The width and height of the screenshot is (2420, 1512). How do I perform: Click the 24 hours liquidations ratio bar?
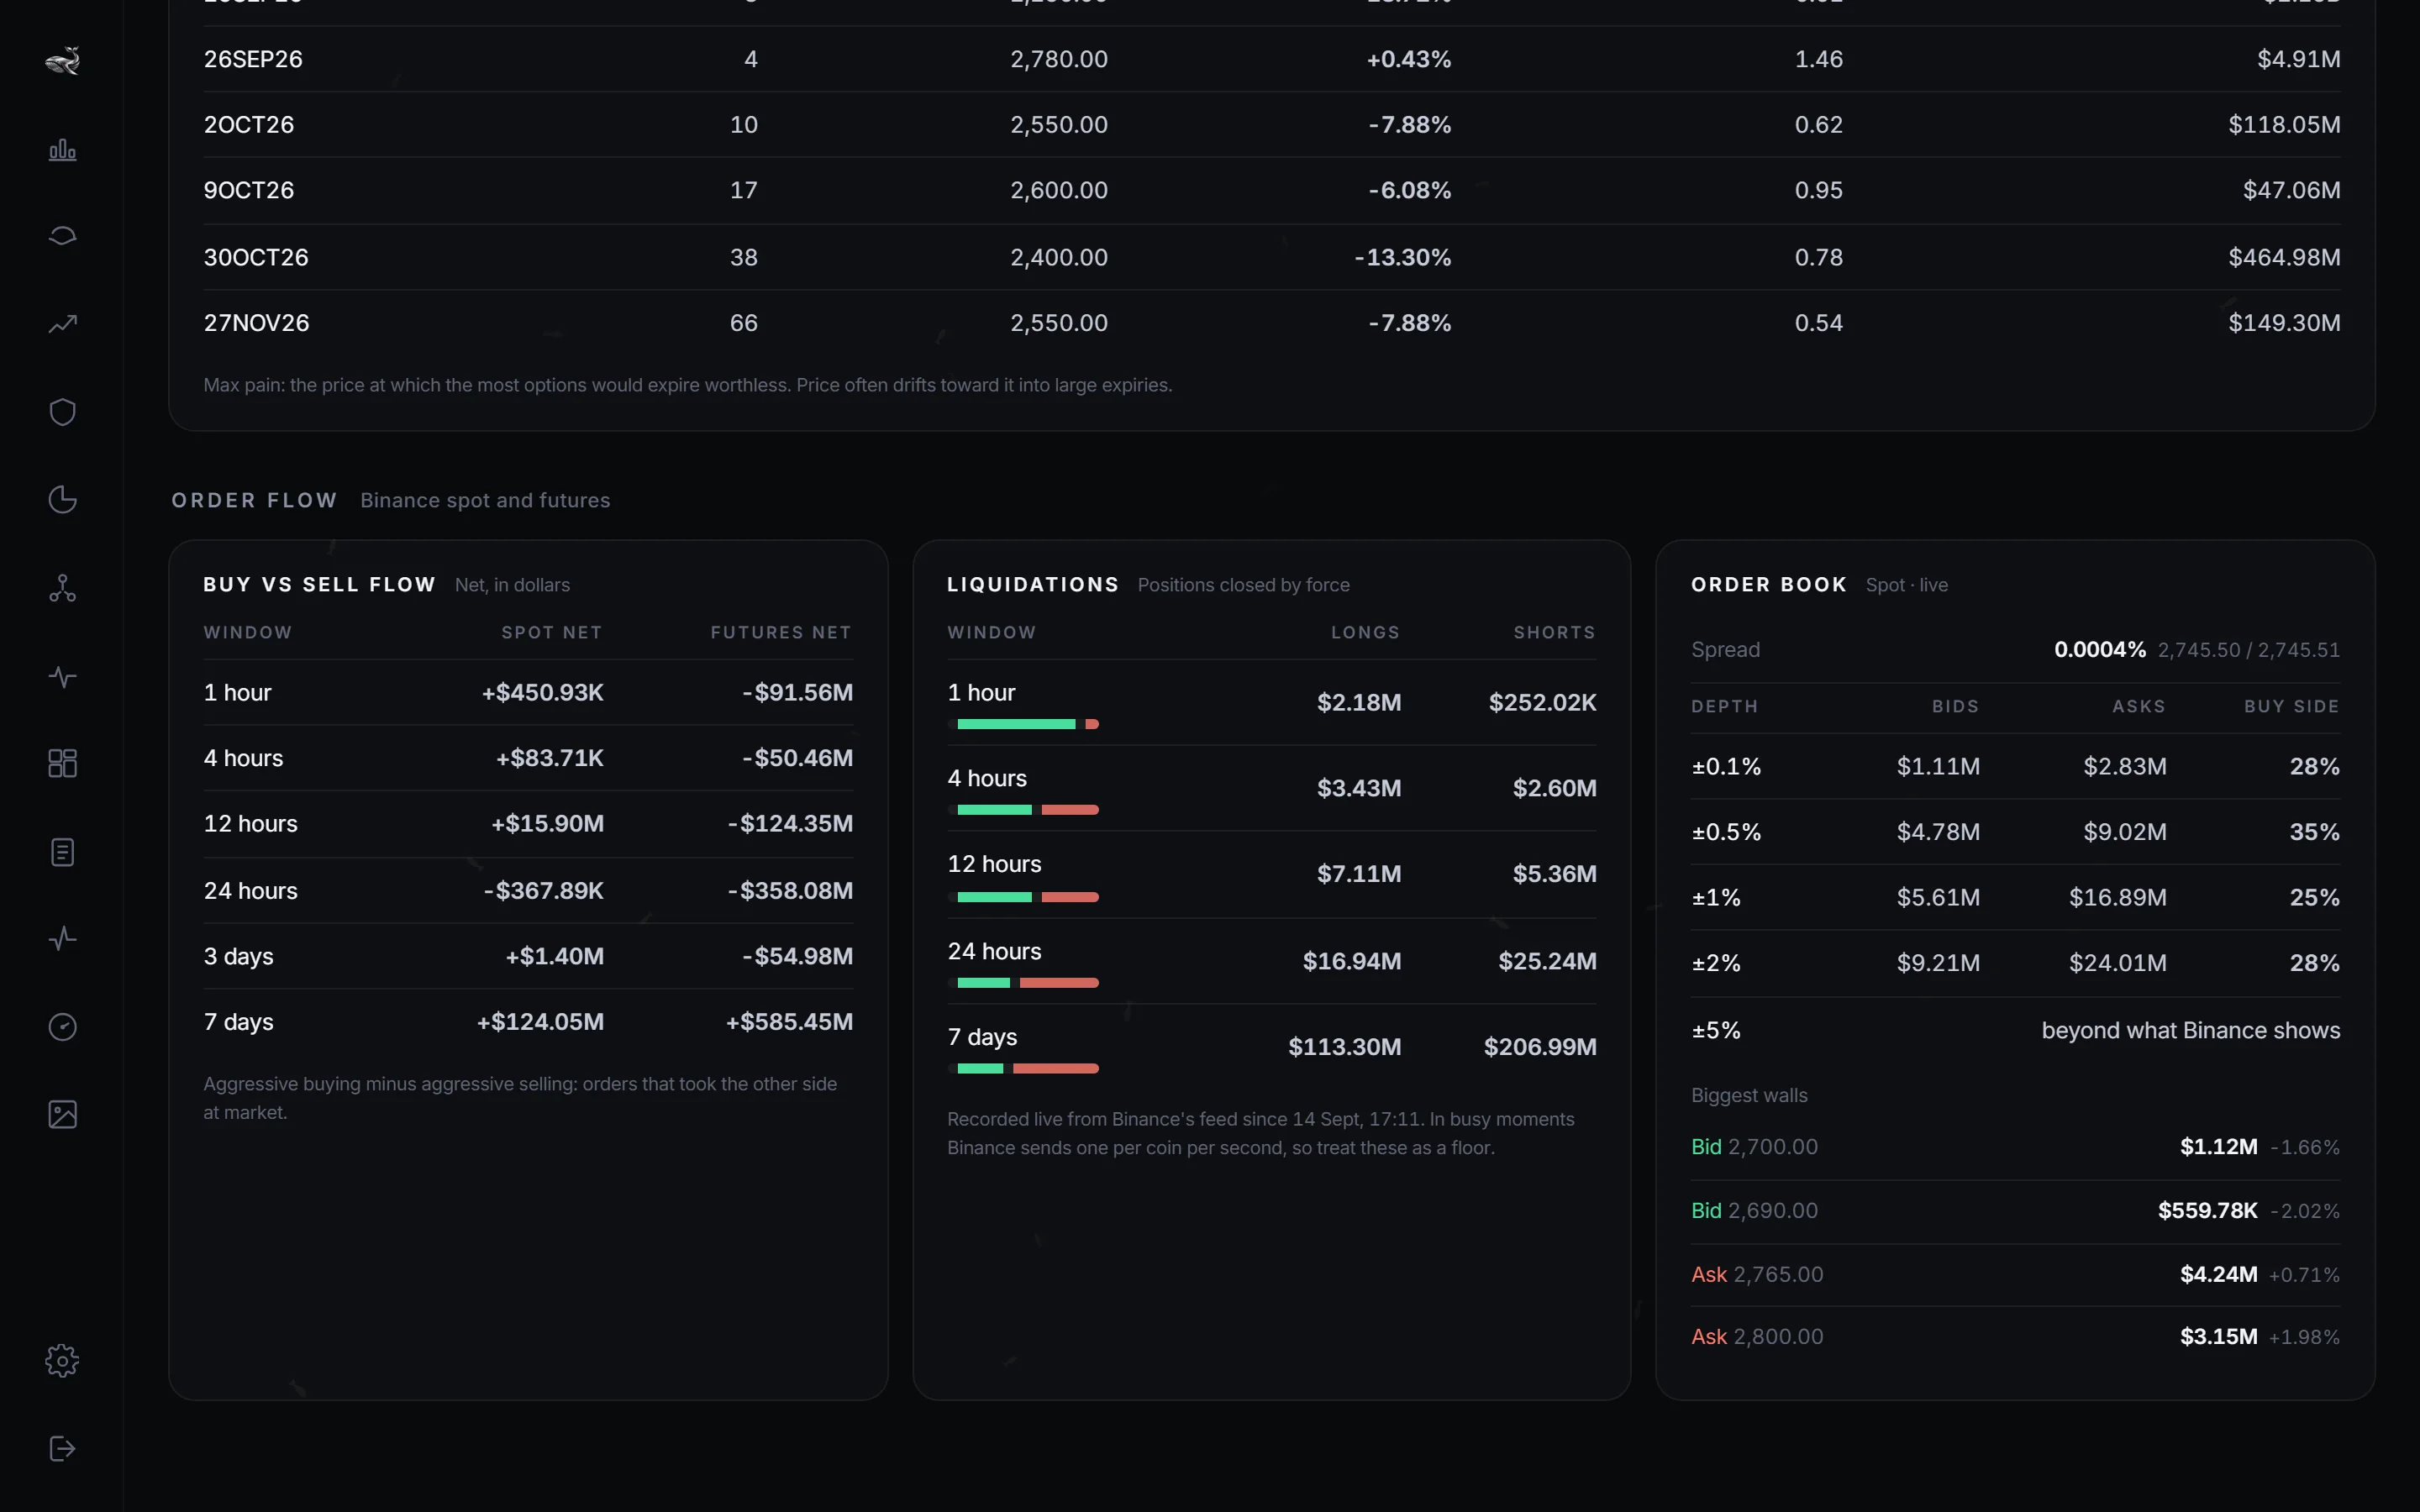tap(1023, 983)
